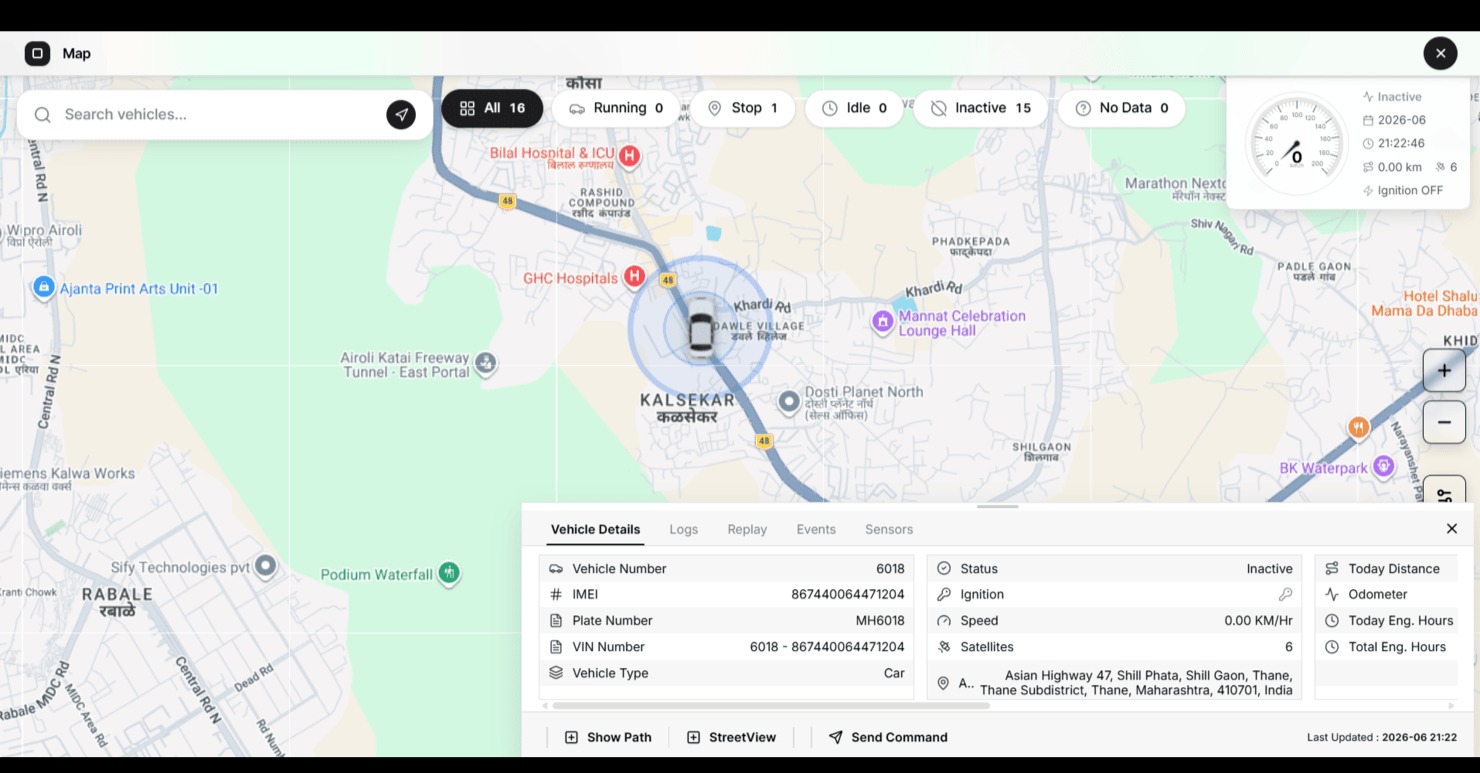Click the Total Eng. Hours label
This screenshot has width=1480, height=773.
coord(1397,647)
